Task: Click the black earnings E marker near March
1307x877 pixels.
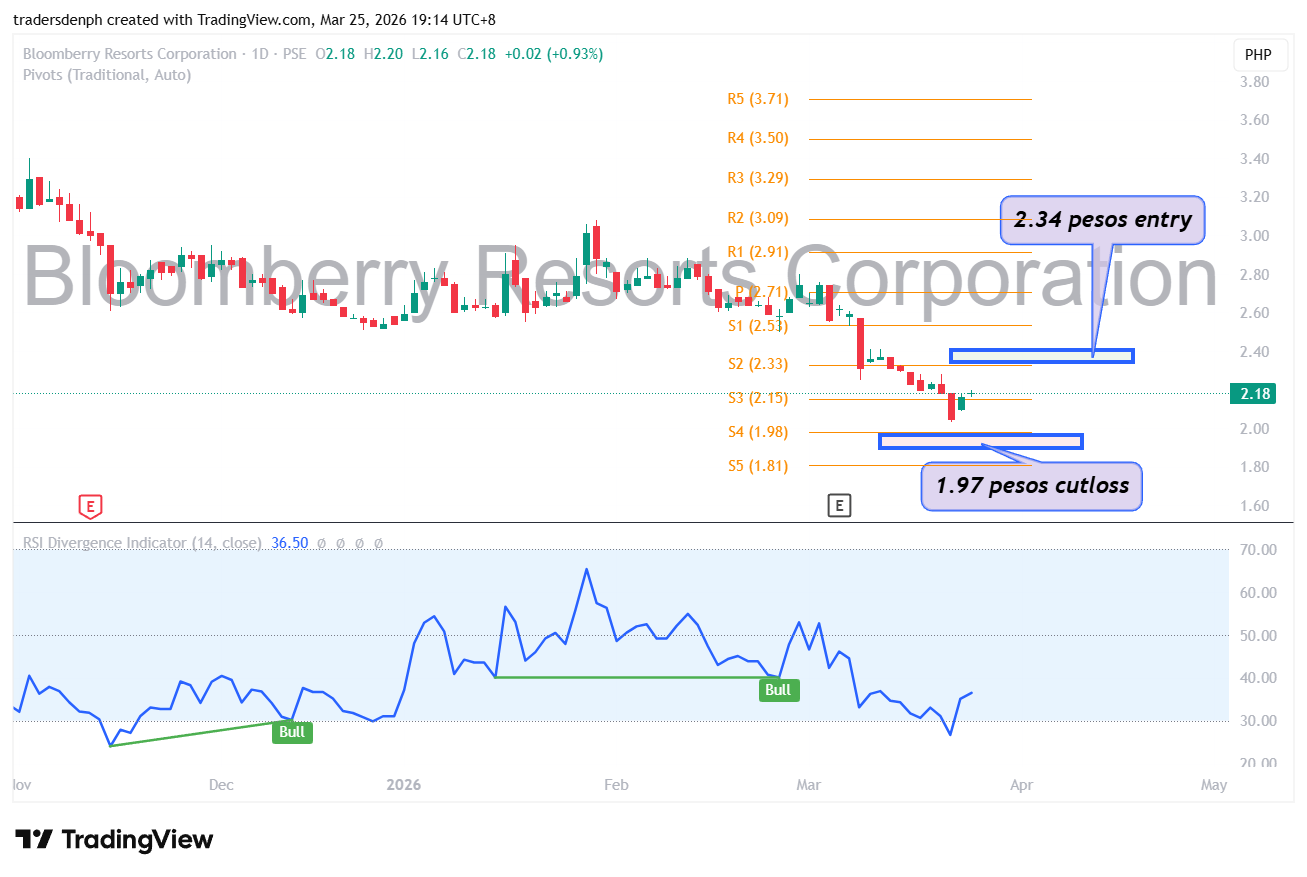Action: pos(839,506)
